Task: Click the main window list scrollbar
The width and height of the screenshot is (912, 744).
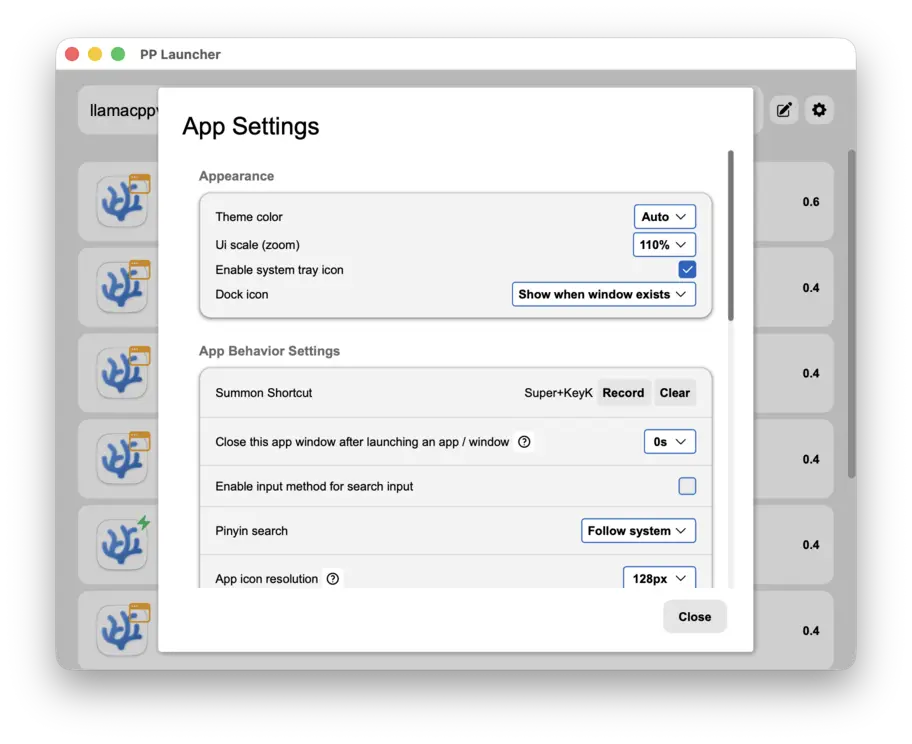Action: coord(852,314)
